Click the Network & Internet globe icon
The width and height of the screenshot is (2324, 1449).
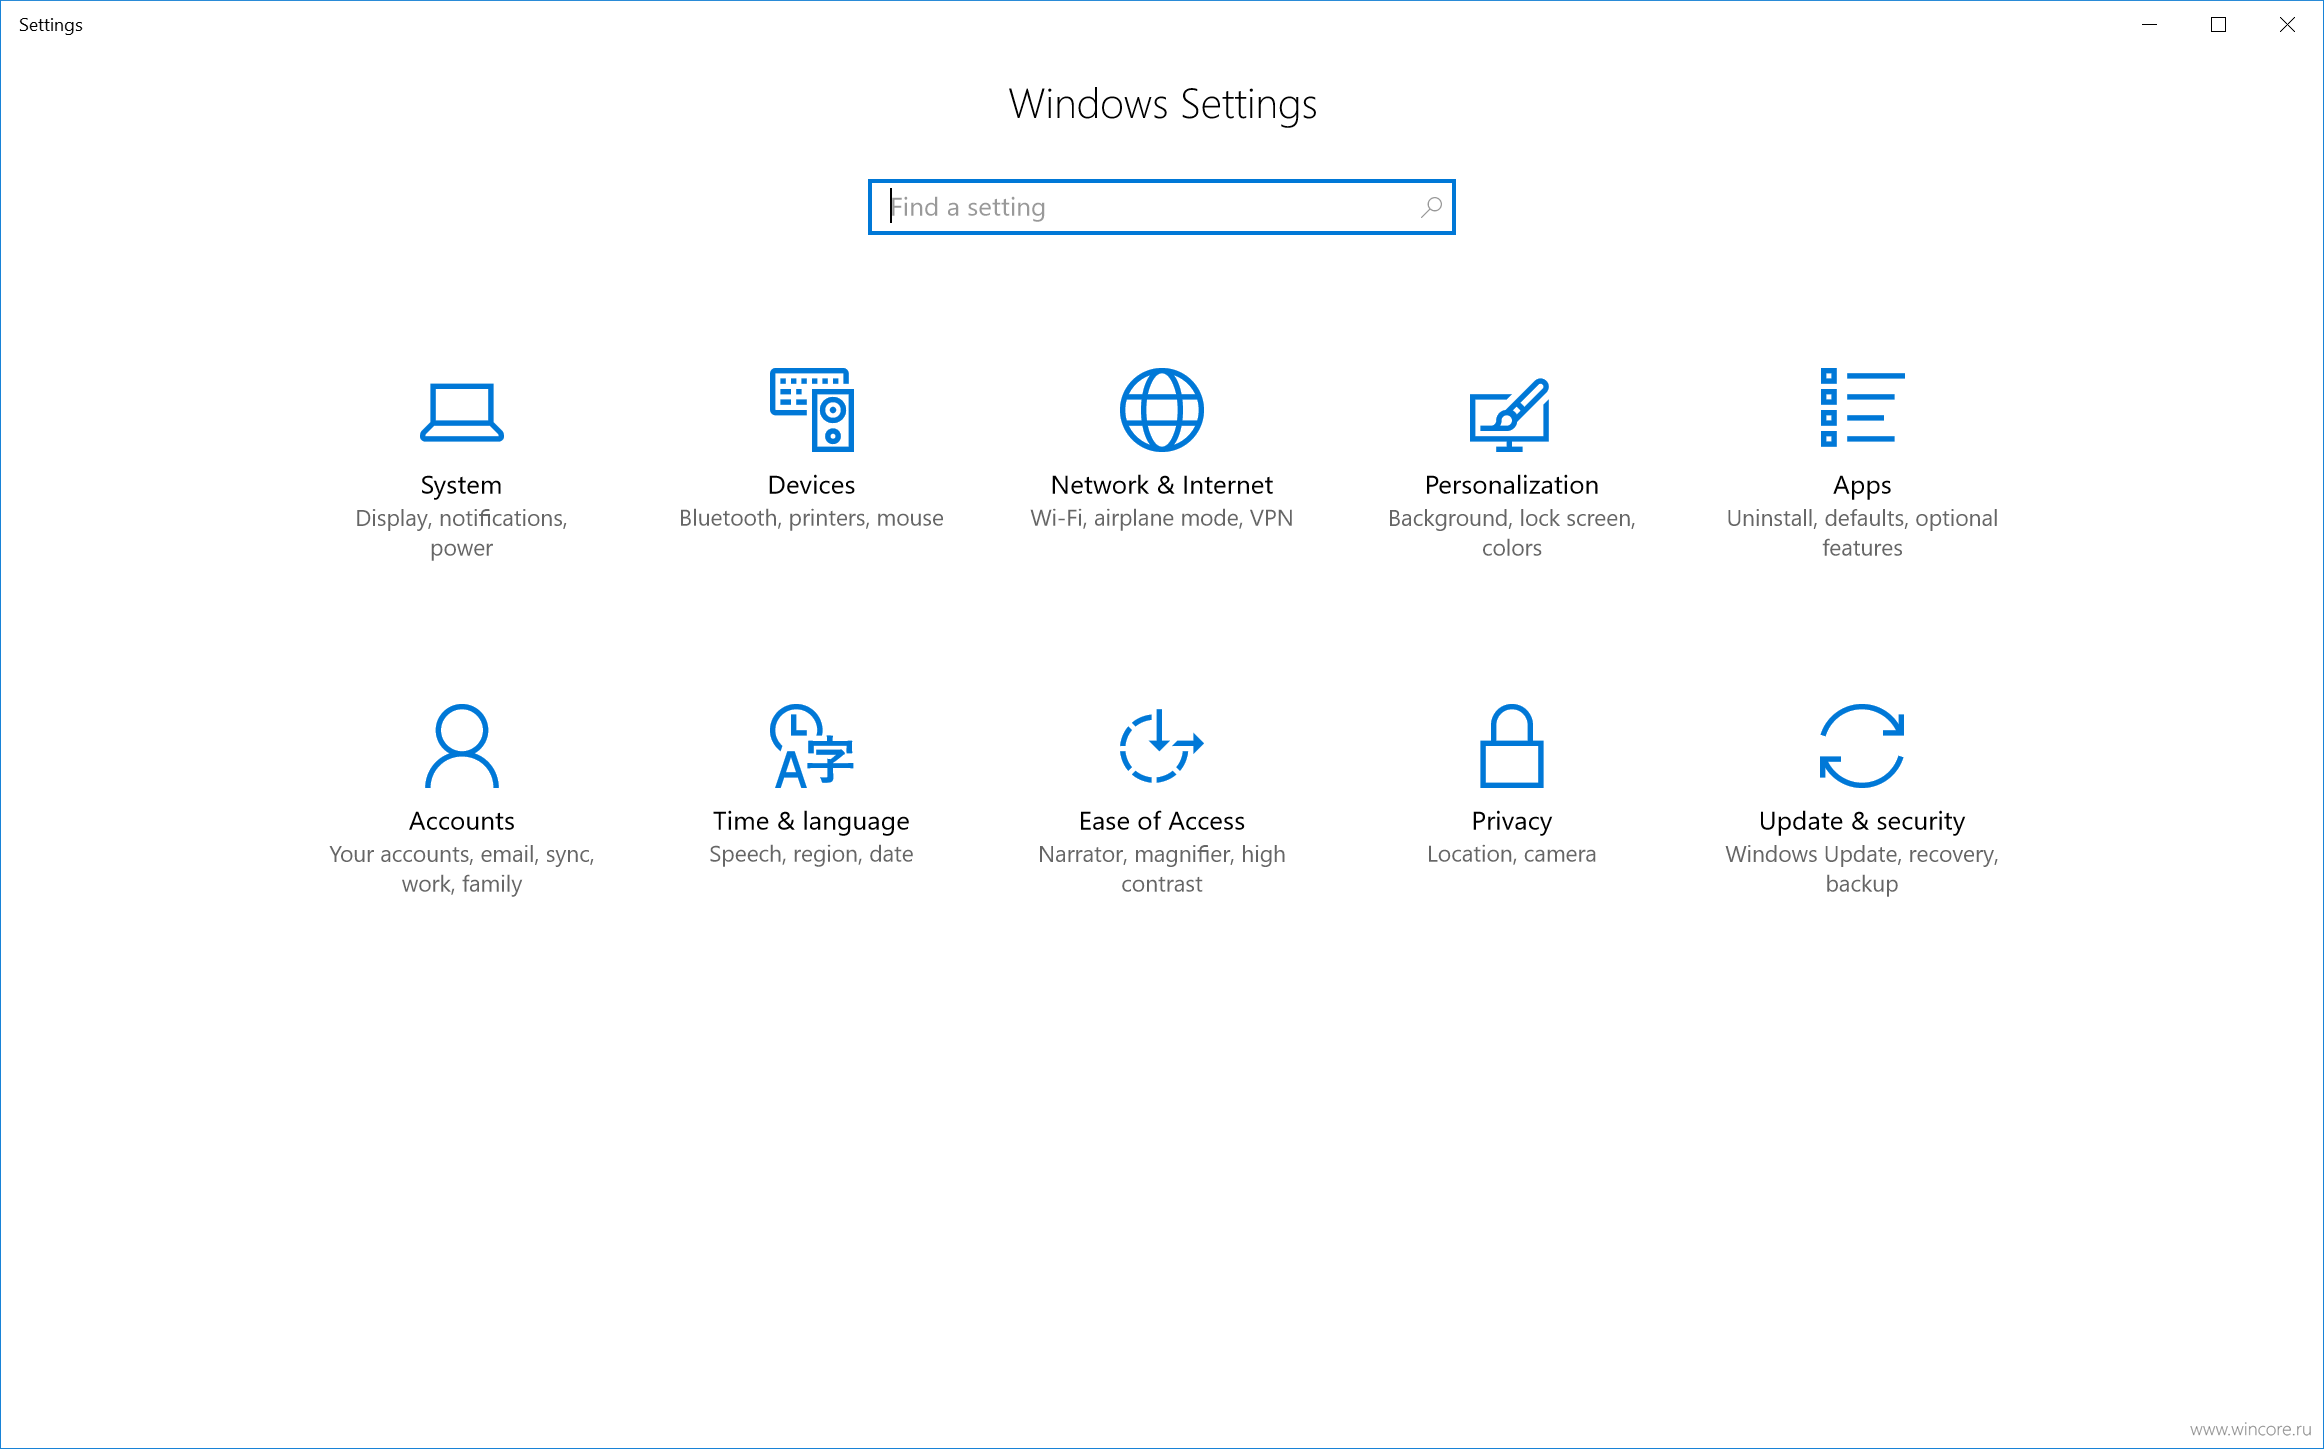tap(1161, 410)
